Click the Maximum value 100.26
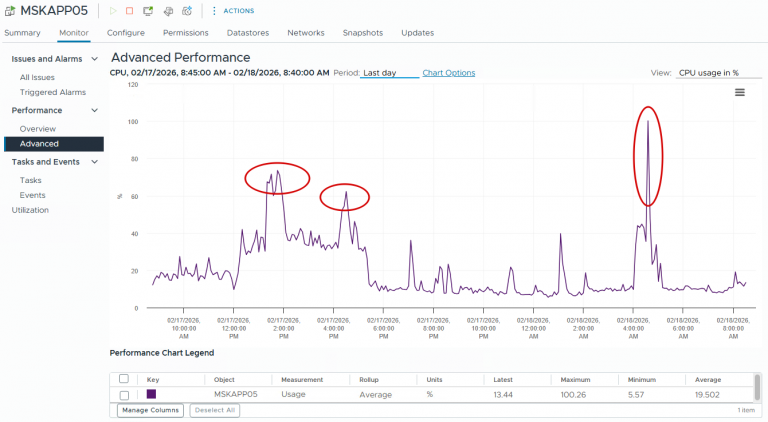 [573, 395]
